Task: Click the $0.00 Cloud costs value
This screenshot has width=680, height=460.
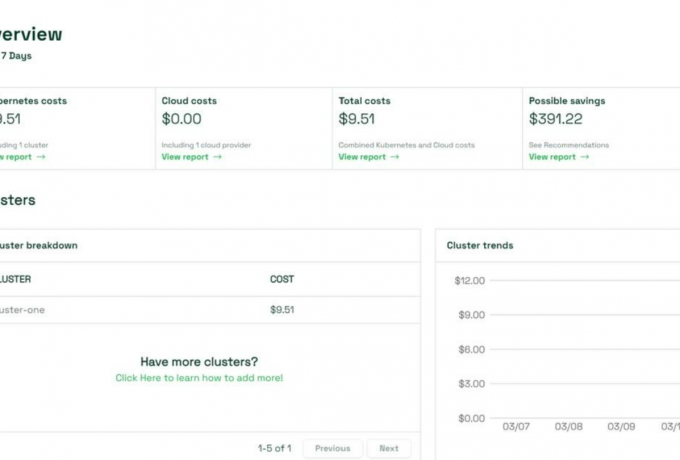Action: point(181,119)
